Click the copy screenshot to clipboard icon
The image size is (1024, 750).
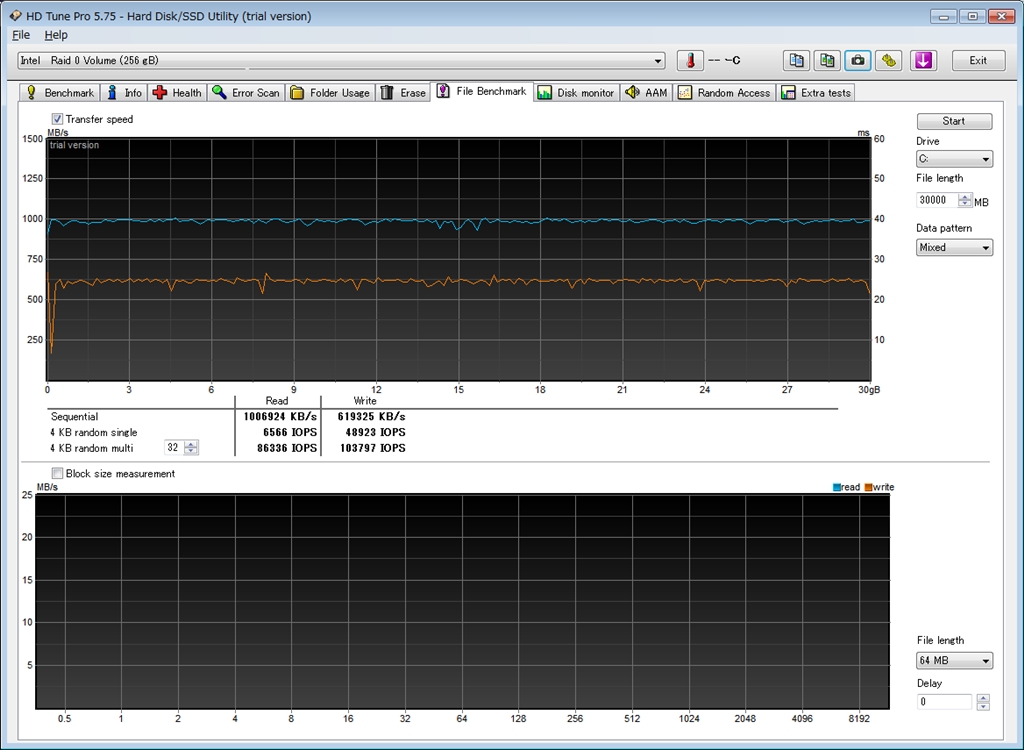[827, 60]
